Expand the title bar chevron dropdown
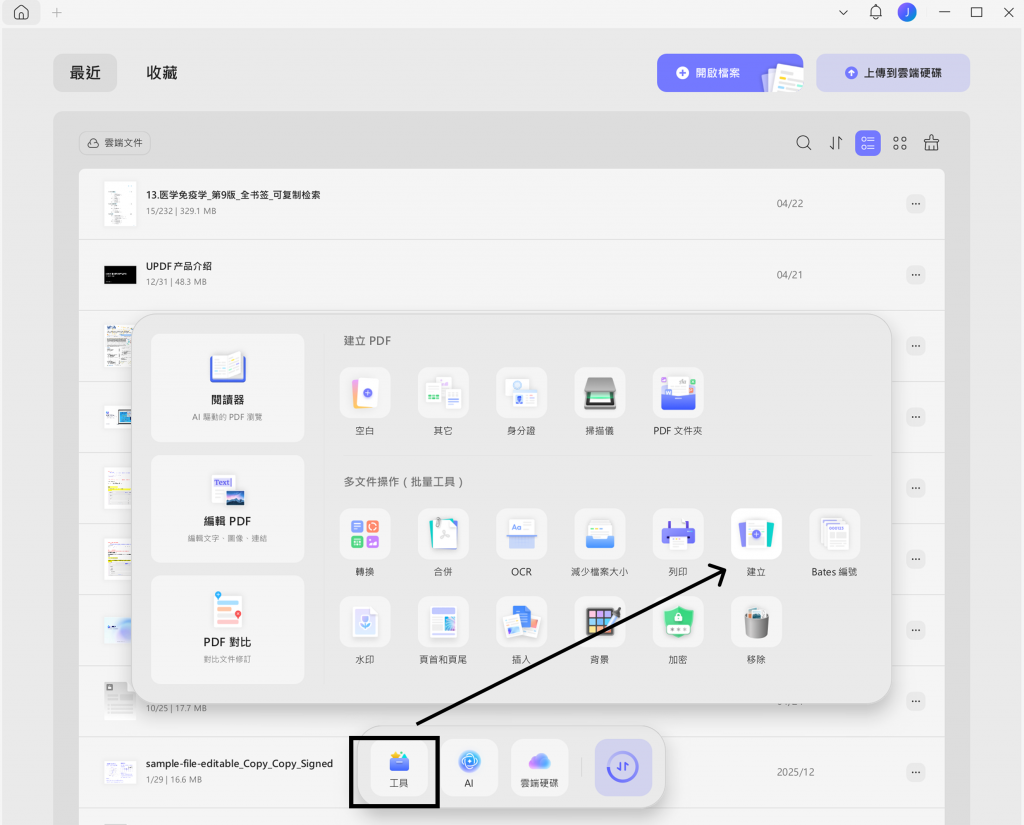 [843, 12]
